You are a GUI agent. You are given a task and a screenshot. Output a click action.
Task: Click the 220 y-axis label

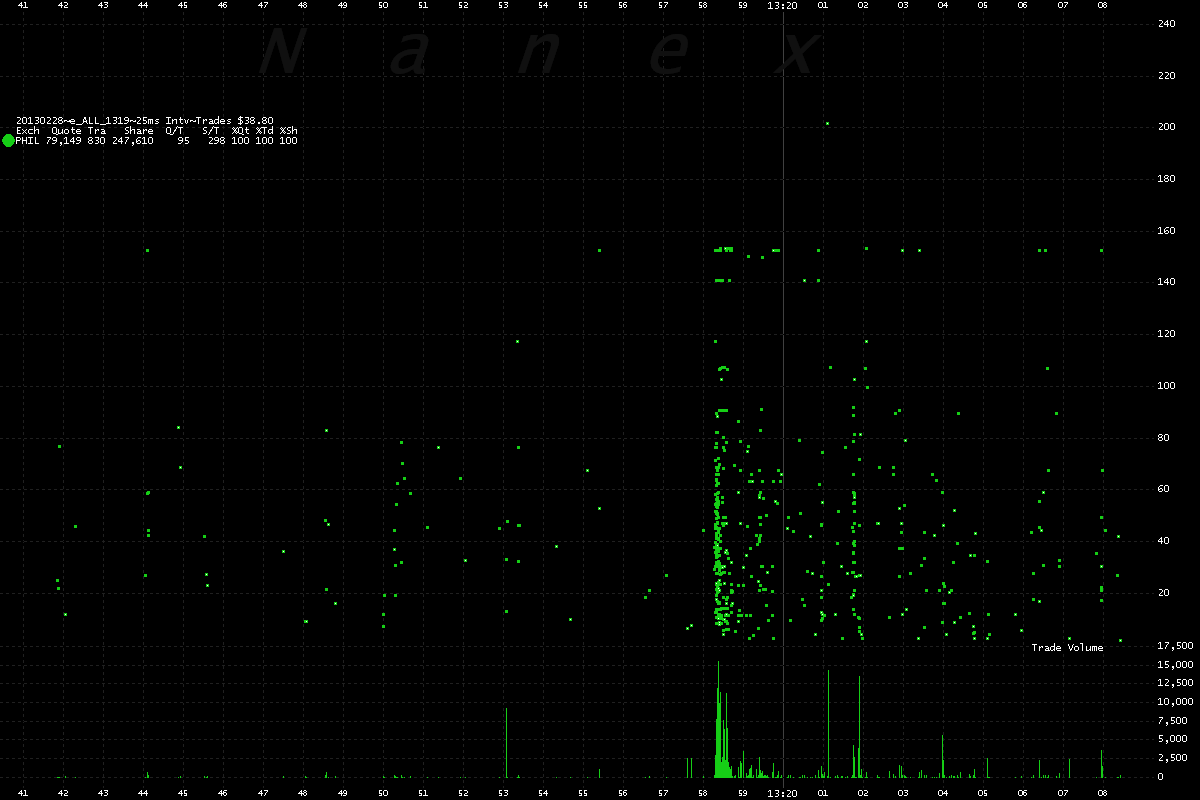(x=1166, y=76)
